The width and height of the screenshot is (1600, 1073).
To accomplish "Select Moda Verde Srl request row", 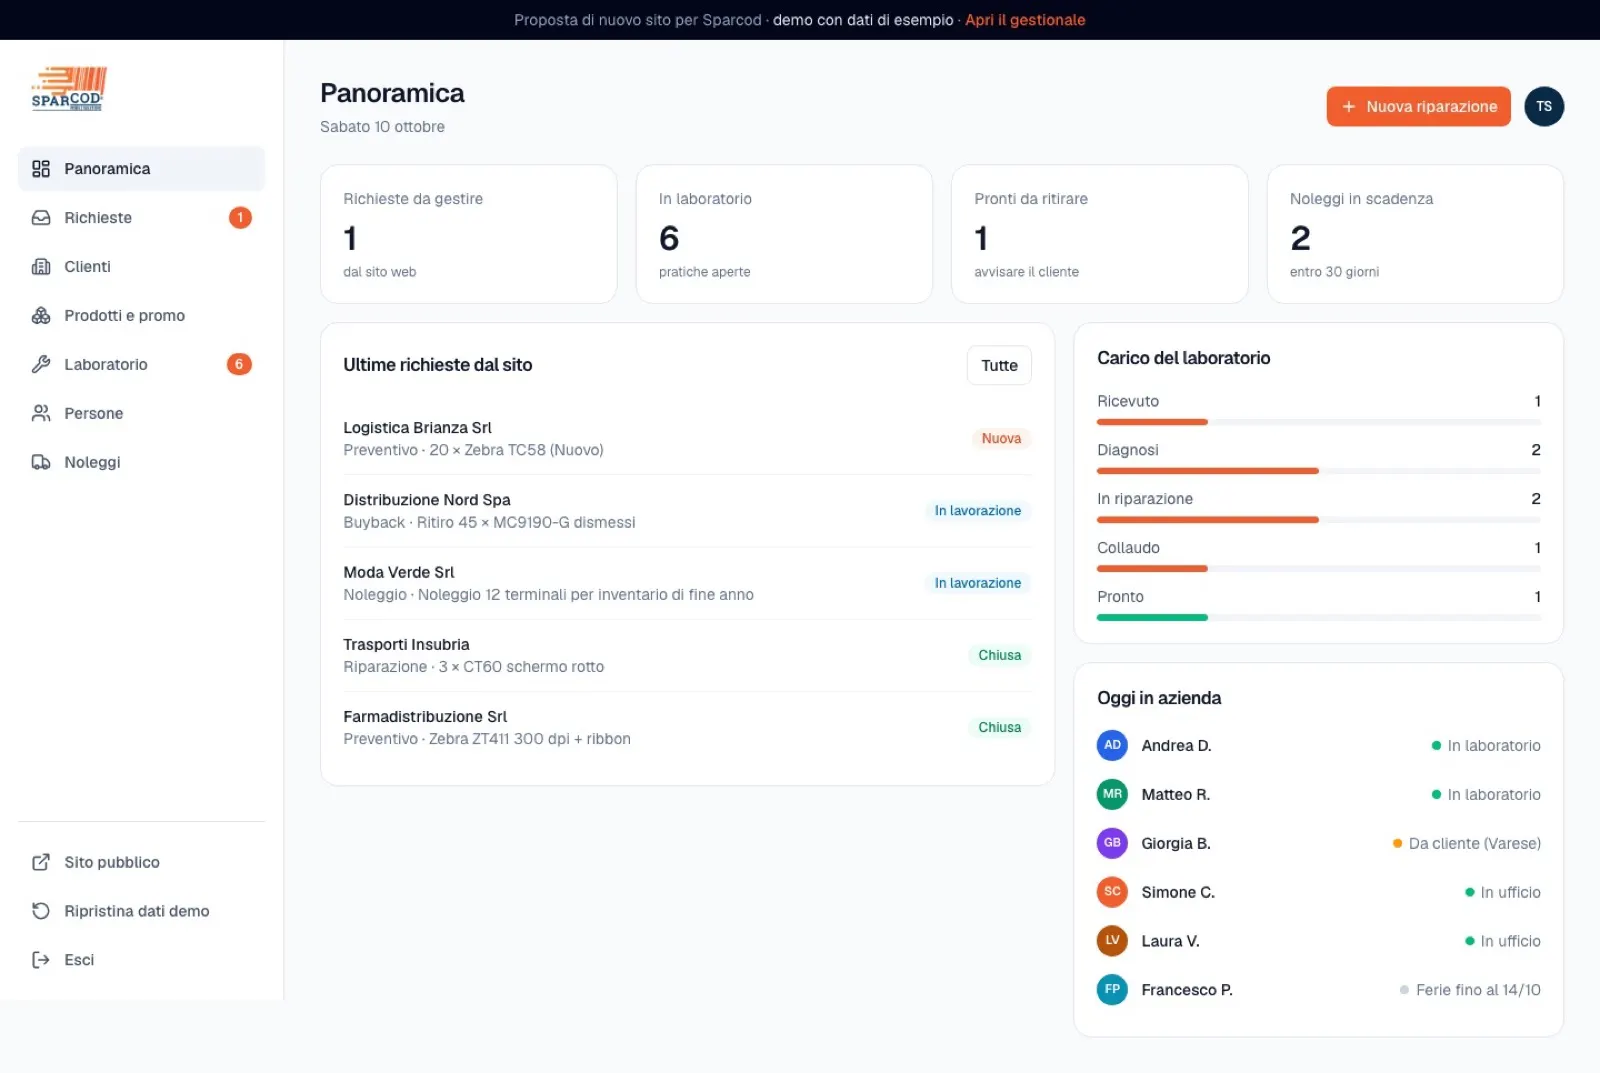I will pyautogui.click(x=687, y=583).
